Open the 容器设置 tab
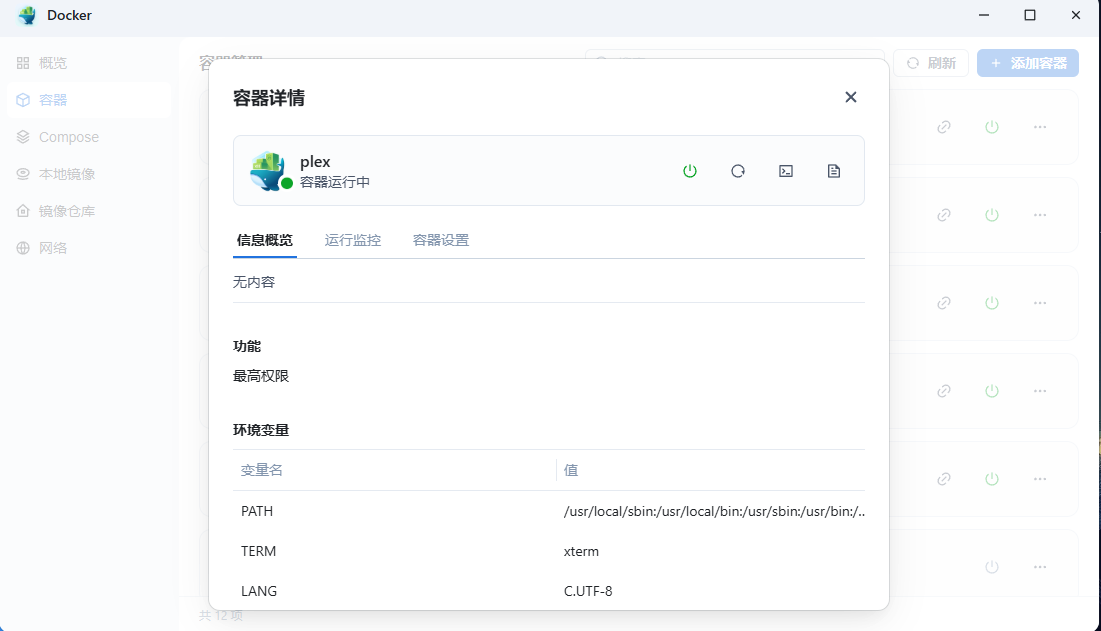1101x631 pixels. (441, 240)
